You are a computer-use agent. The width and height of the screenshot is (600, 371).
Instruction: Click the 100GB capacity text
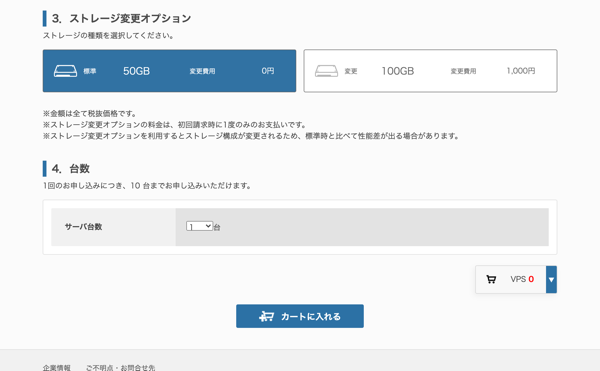[x=398, y=71]
